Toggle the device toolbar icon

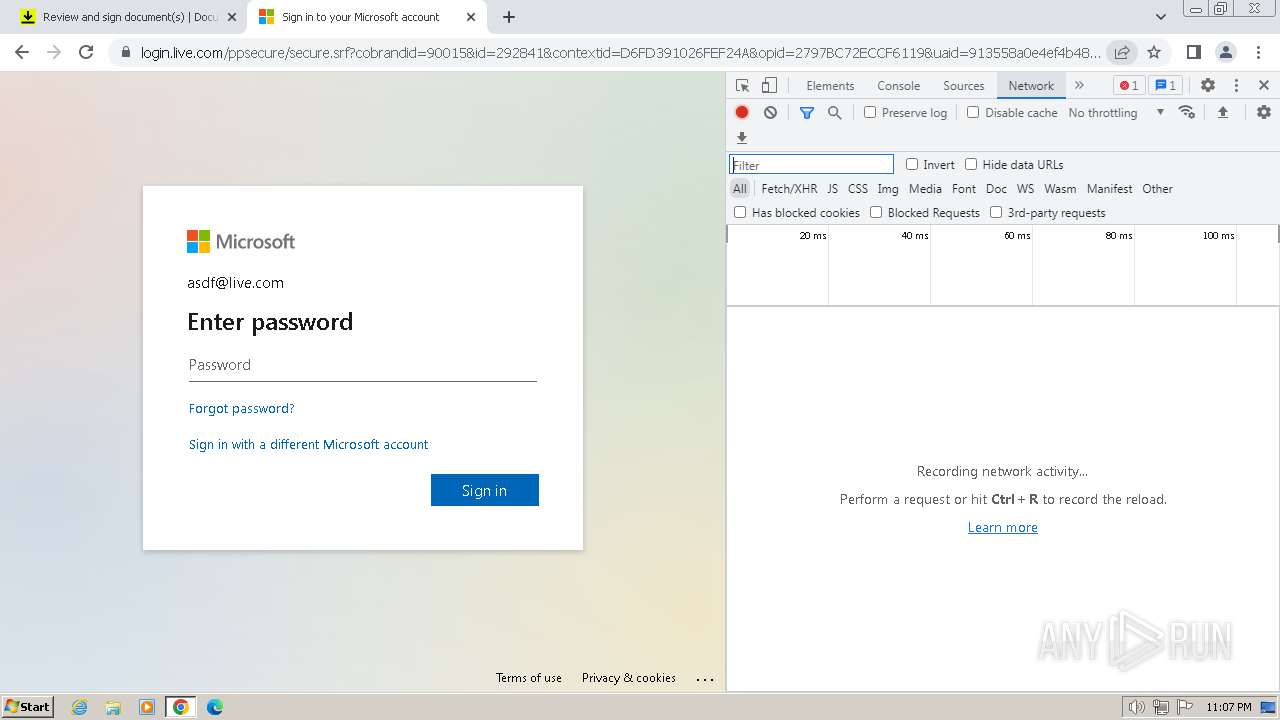[x=769, y=86]
